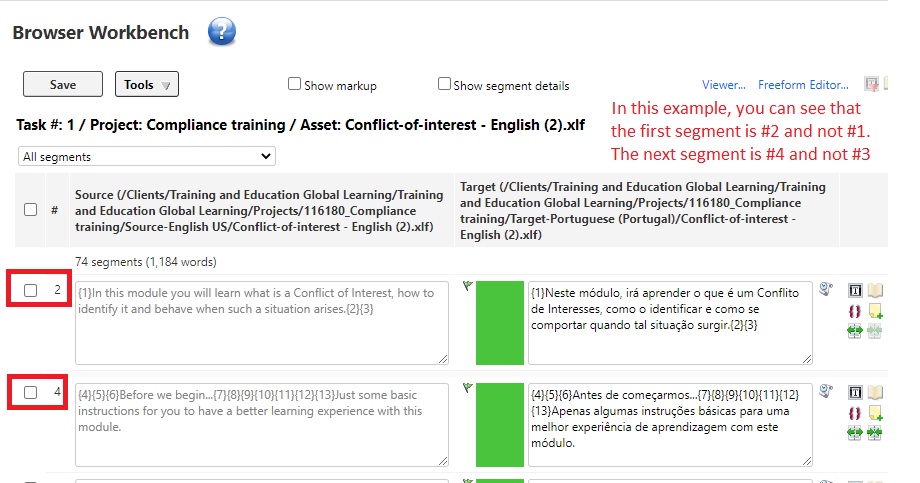Open segment 2 history clock icon
This screenshot has height=483, width=920.
coord(826,289)
